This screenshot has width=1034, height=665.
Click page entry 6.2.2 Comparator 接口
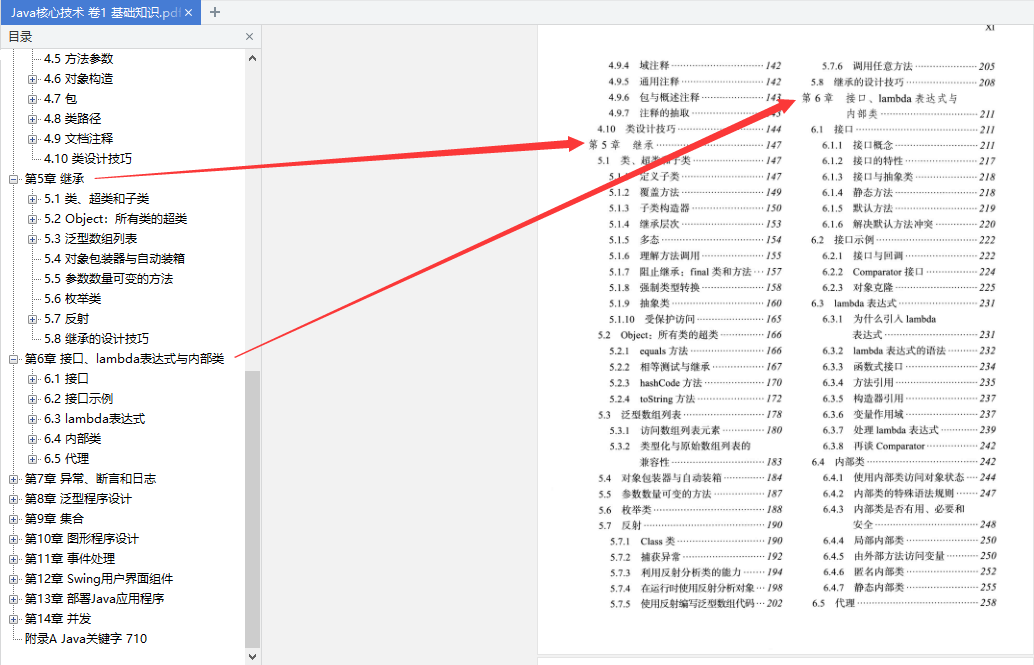[x=909, y=272]
